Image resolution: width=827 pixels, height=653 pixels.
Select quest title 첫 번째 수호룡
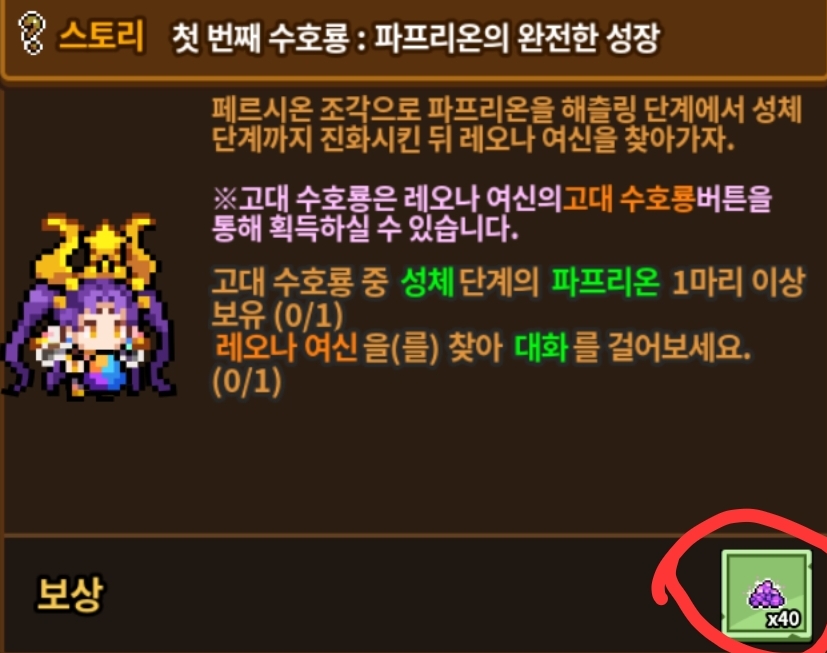click(x=261, y=38)
